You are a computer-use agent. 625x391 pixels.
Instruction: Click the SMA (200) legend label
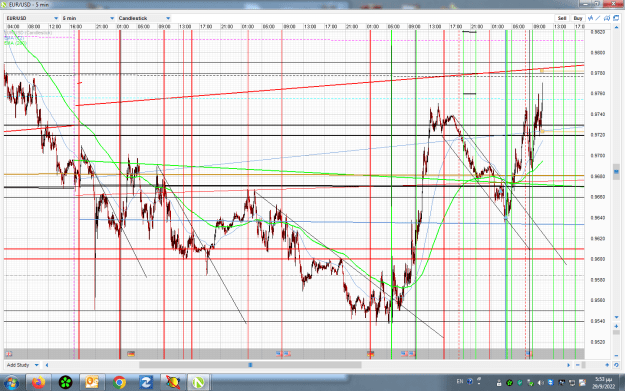click(x=16, y=43)
